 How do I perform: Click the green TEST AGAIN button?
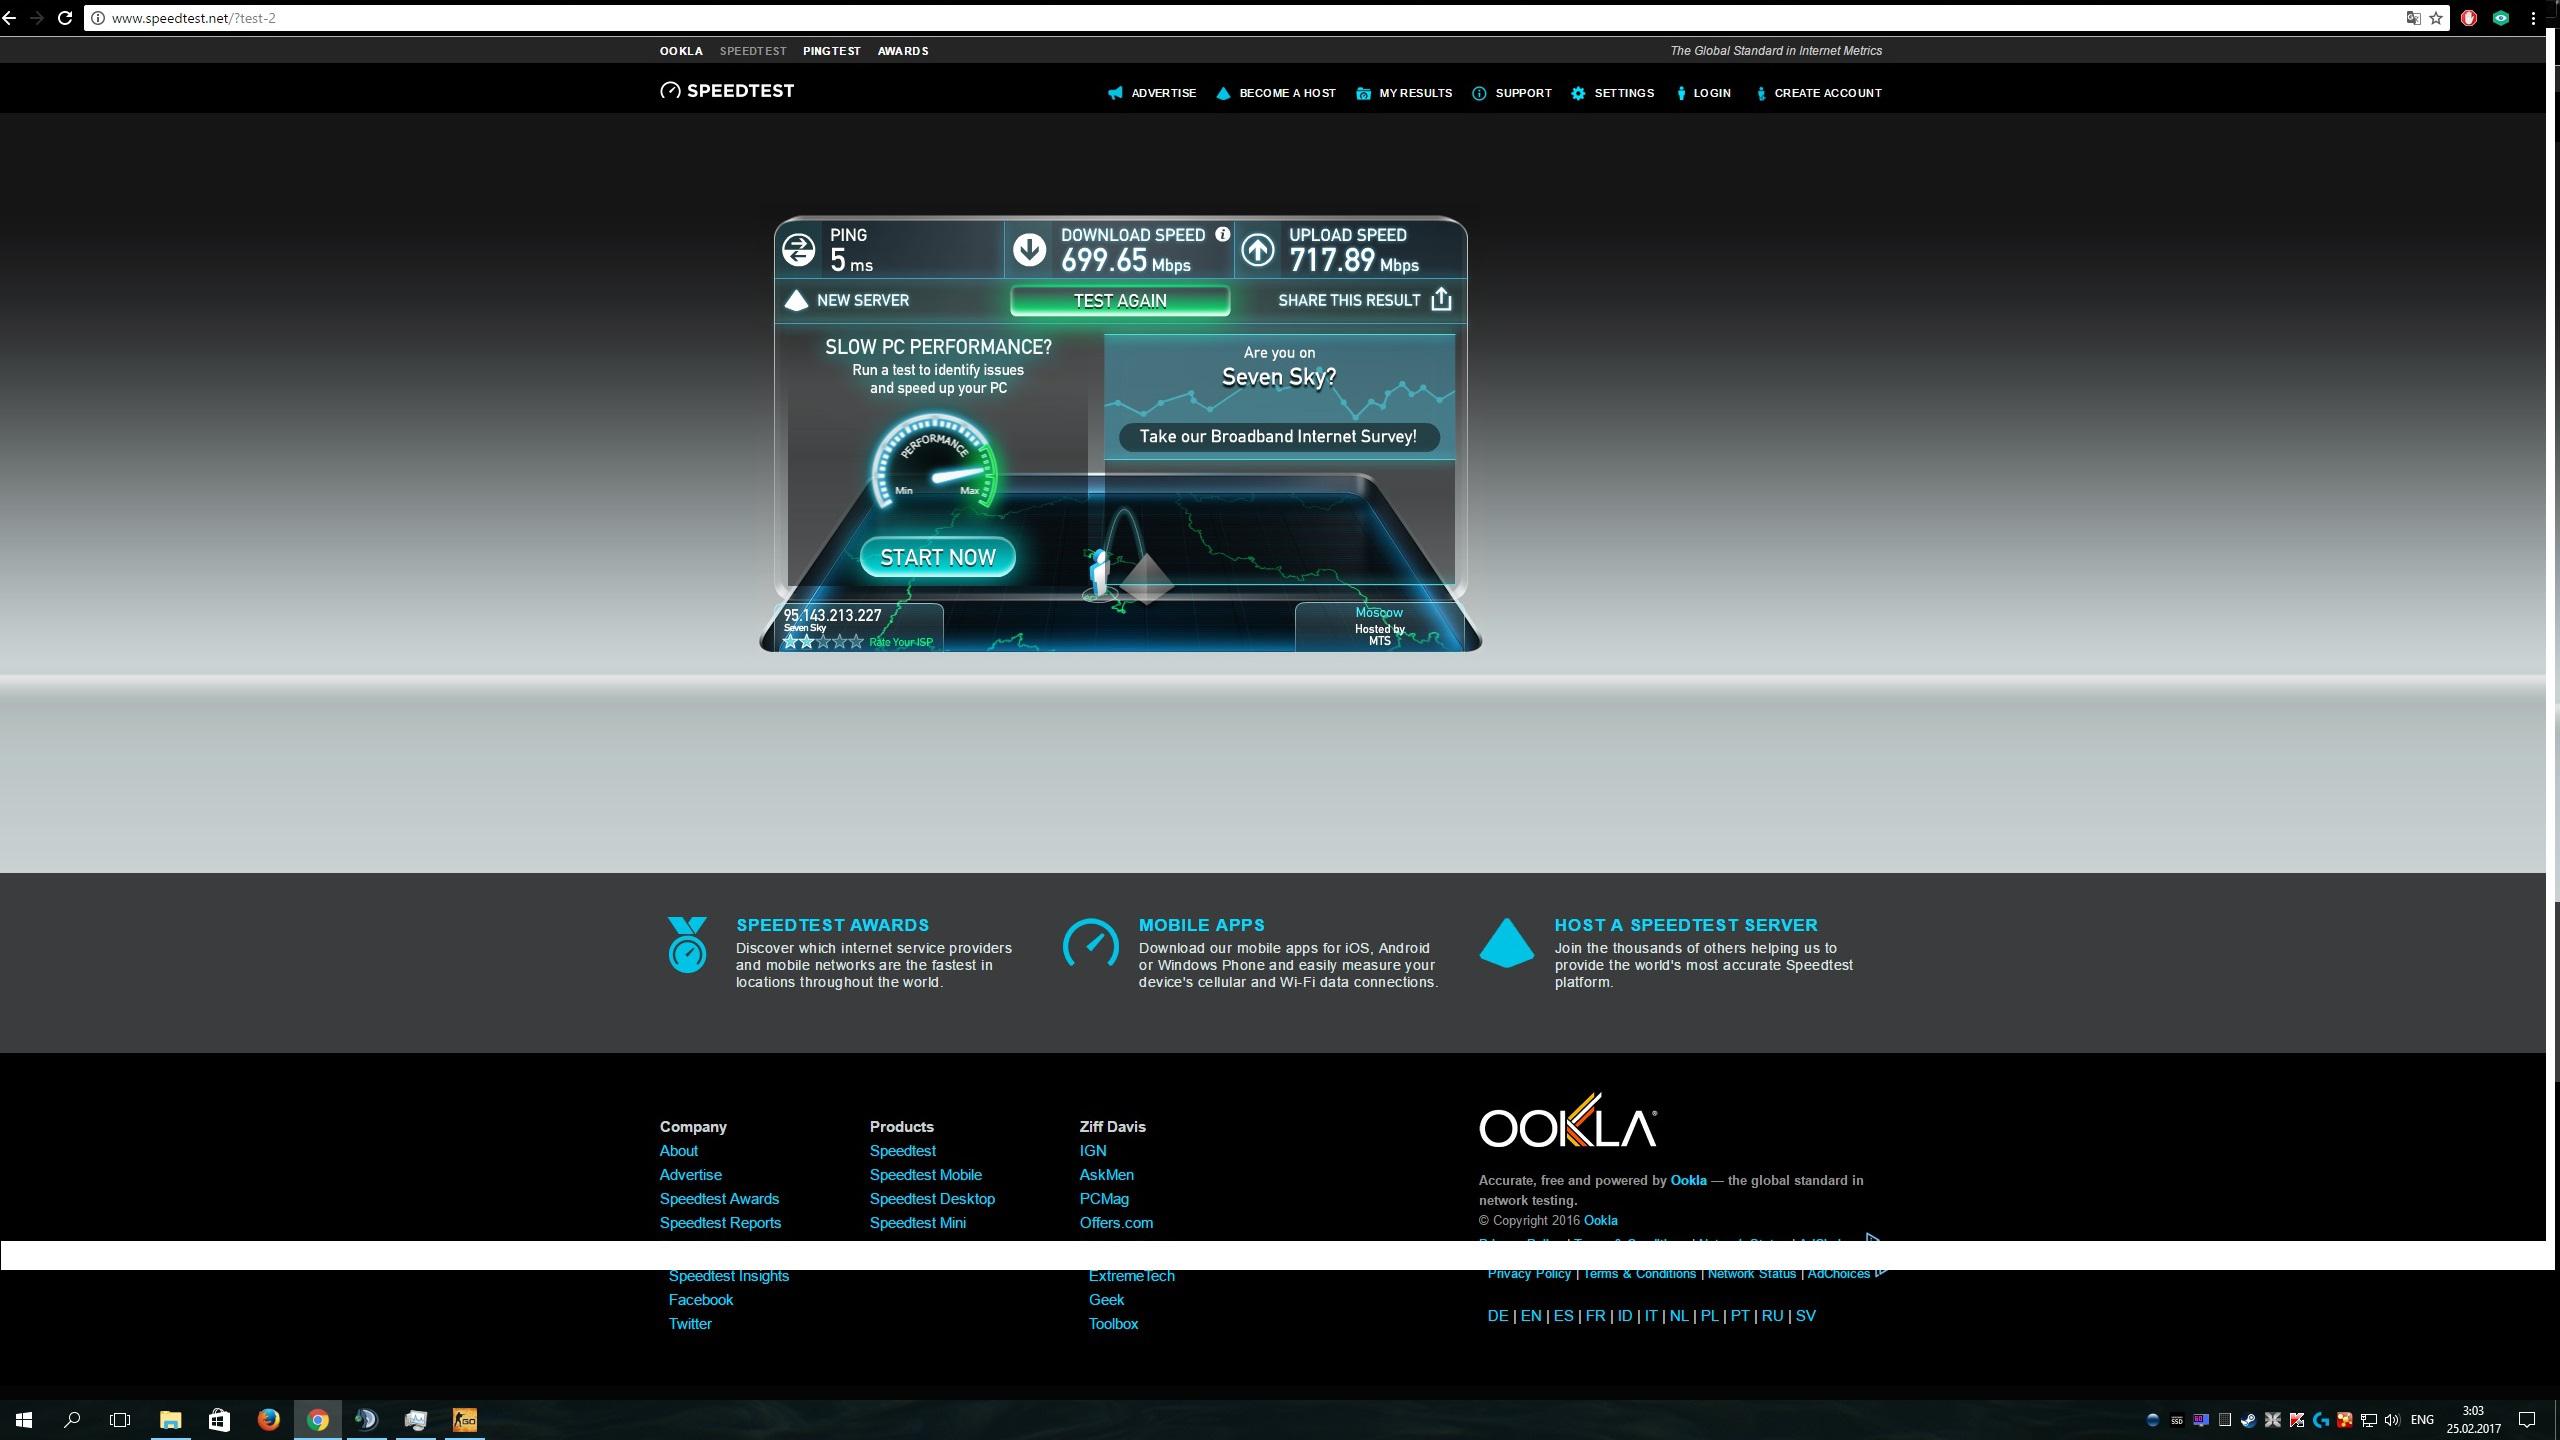(x=1120, y=301)
